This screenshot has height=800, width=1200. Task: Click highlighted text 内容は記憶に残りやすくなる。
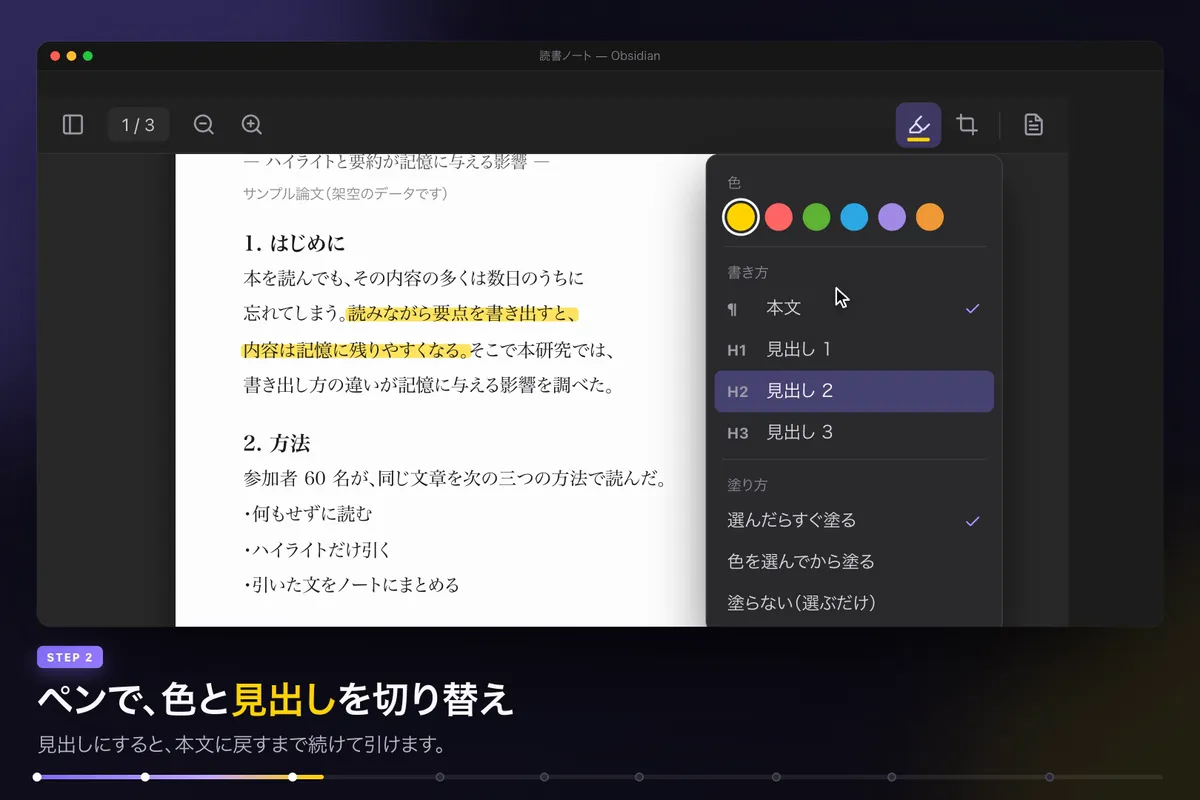[356, 351]
